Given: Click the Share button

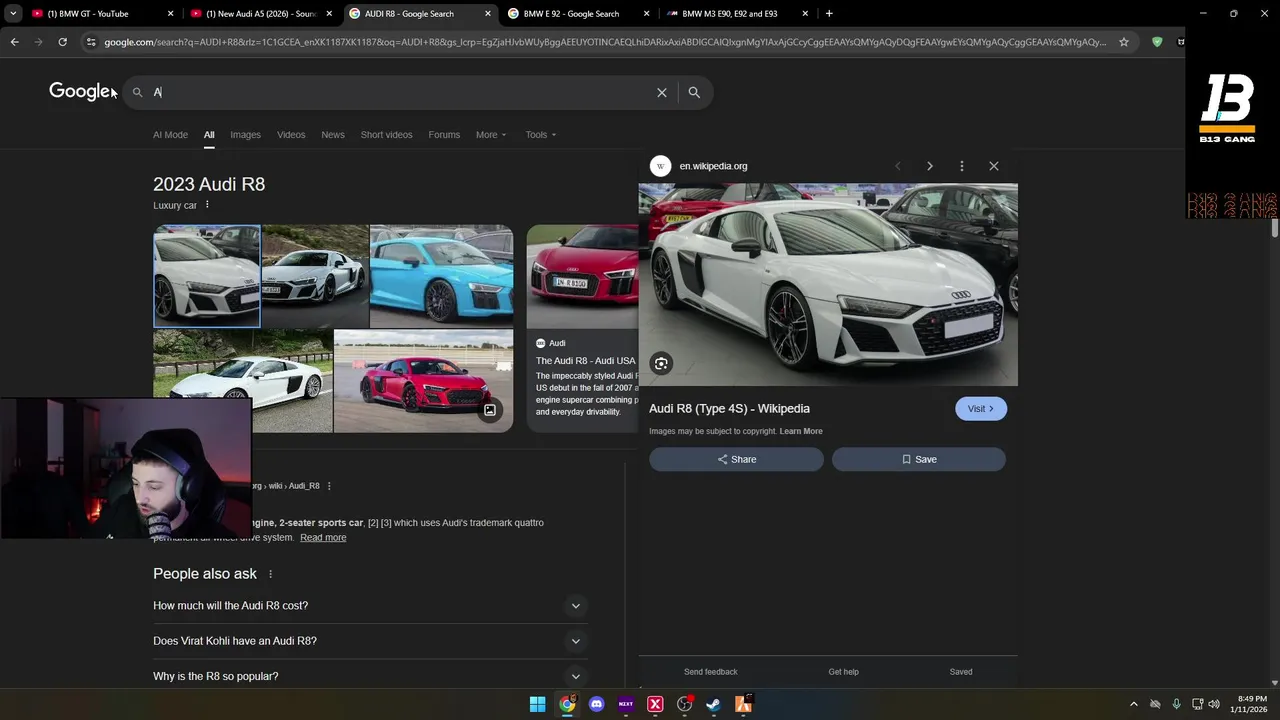Looking at the screenshot, I should point(736,459).
